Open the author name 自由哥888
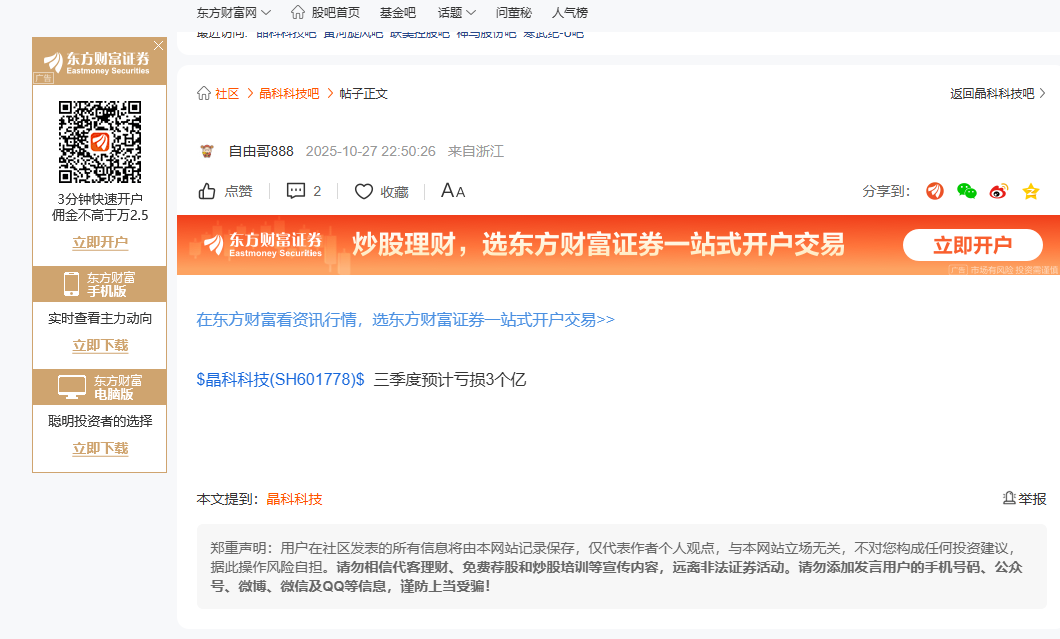 pos(261,151)
